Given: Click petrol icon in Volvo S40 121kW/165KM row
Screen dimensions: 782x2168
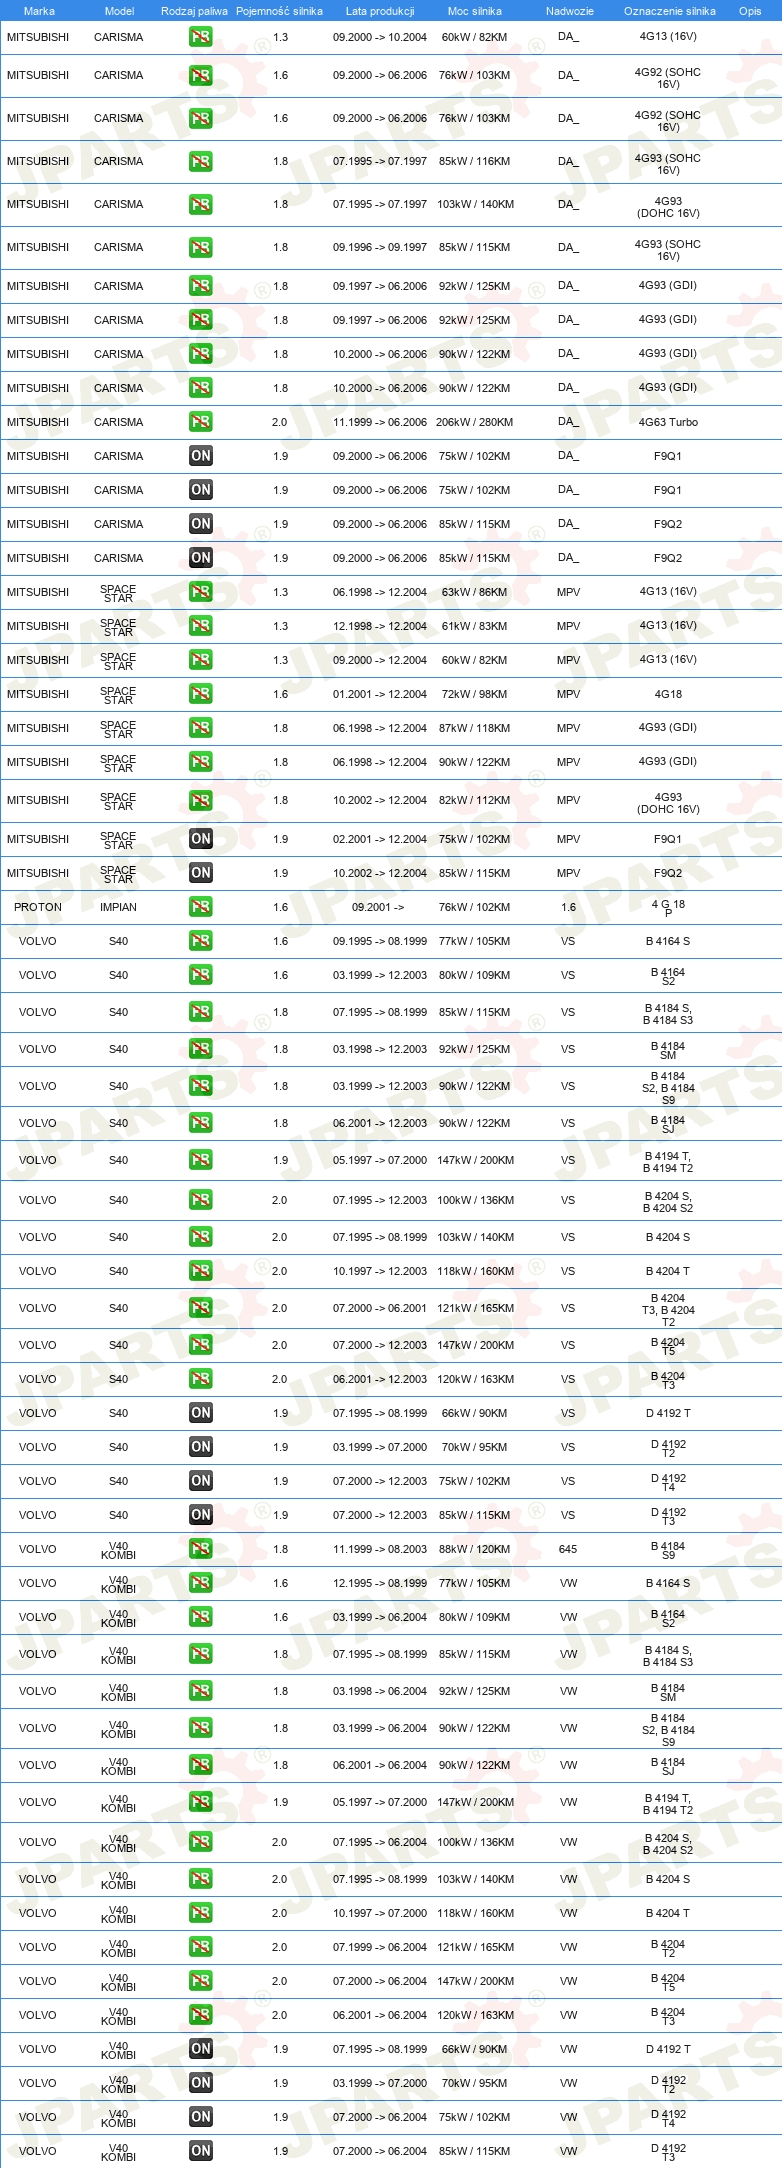Looking at the screenshot, I should [x=201, y=1308].
